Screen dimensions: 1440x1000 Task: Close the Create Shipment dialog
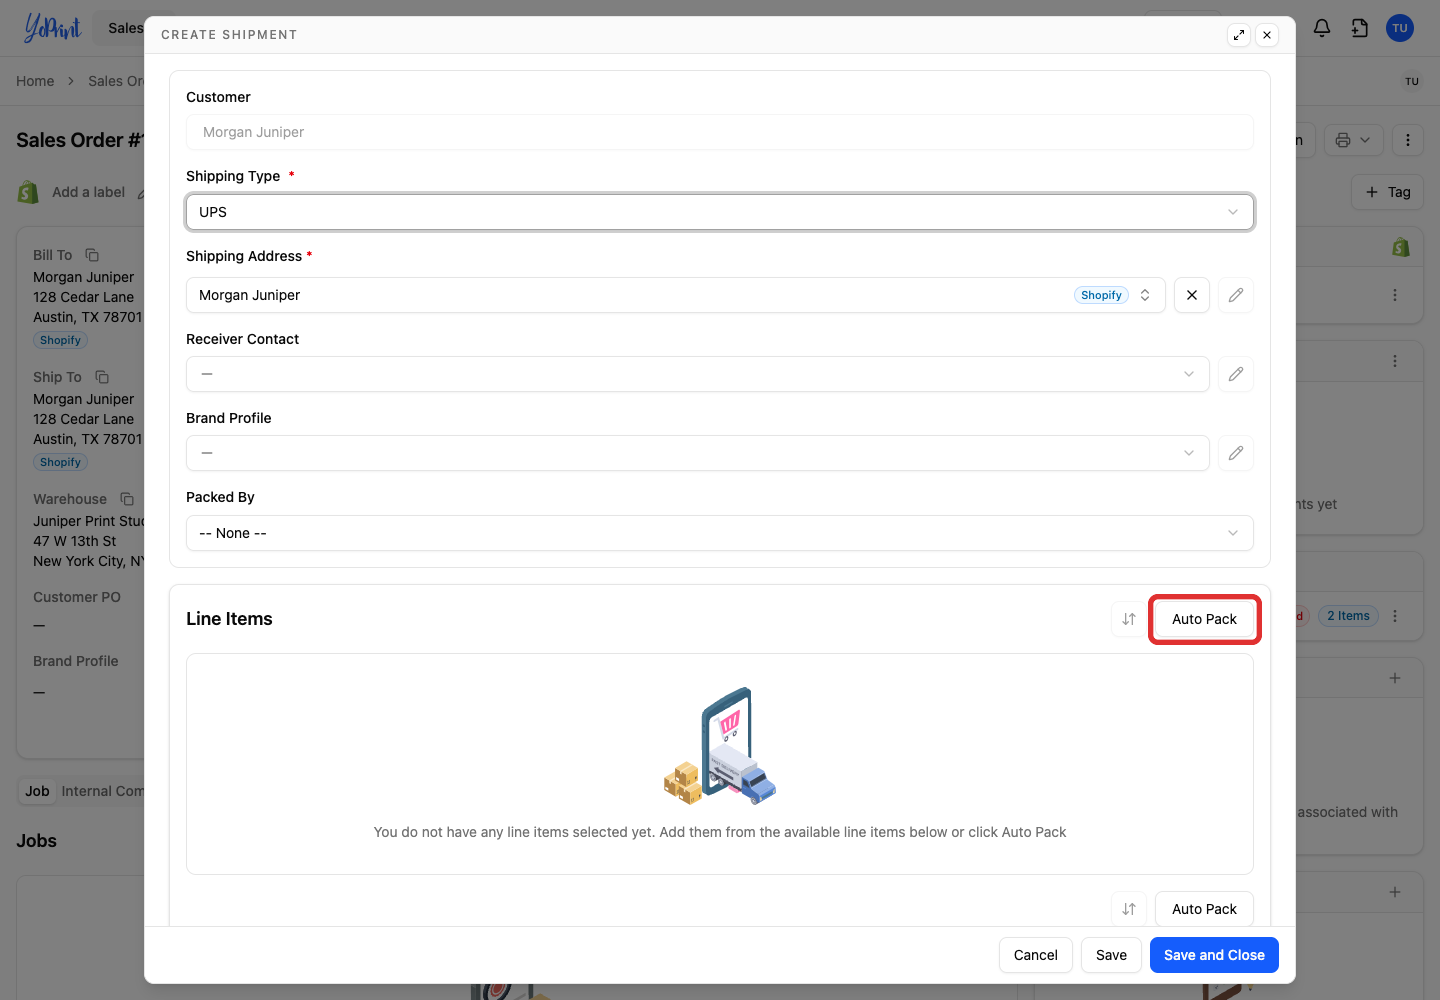pos(1267,35)
